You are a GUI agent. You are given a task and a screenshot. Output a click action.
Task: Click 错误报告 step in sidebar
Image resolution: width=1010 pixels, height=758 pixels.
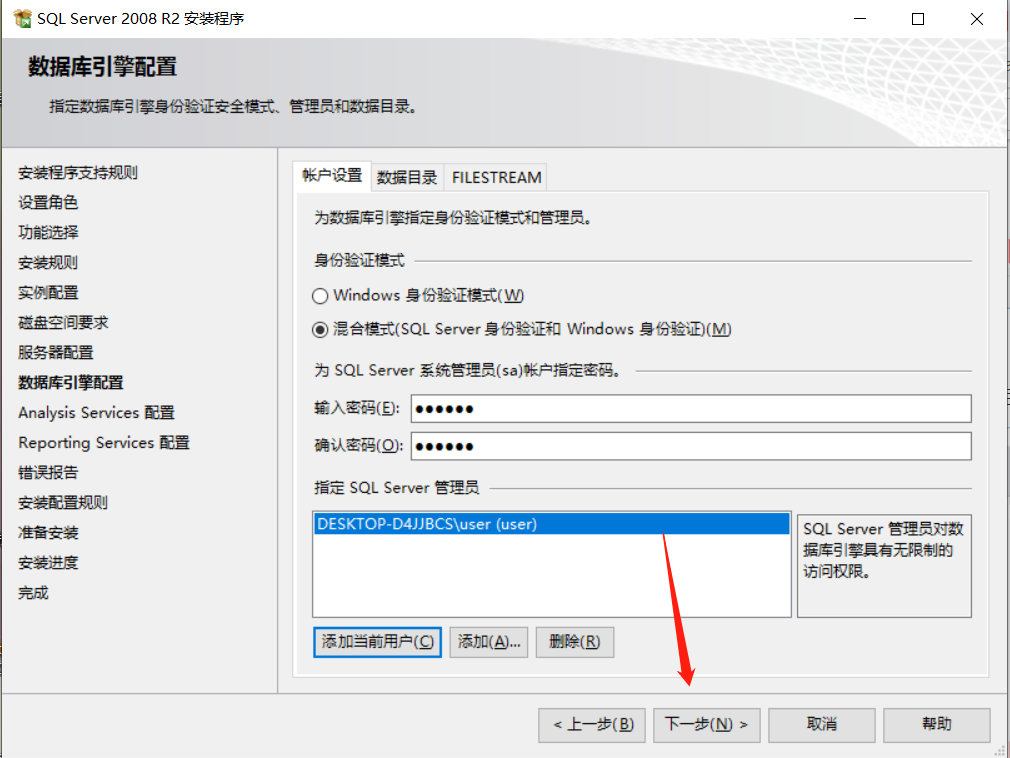click(x=48, y=473)
